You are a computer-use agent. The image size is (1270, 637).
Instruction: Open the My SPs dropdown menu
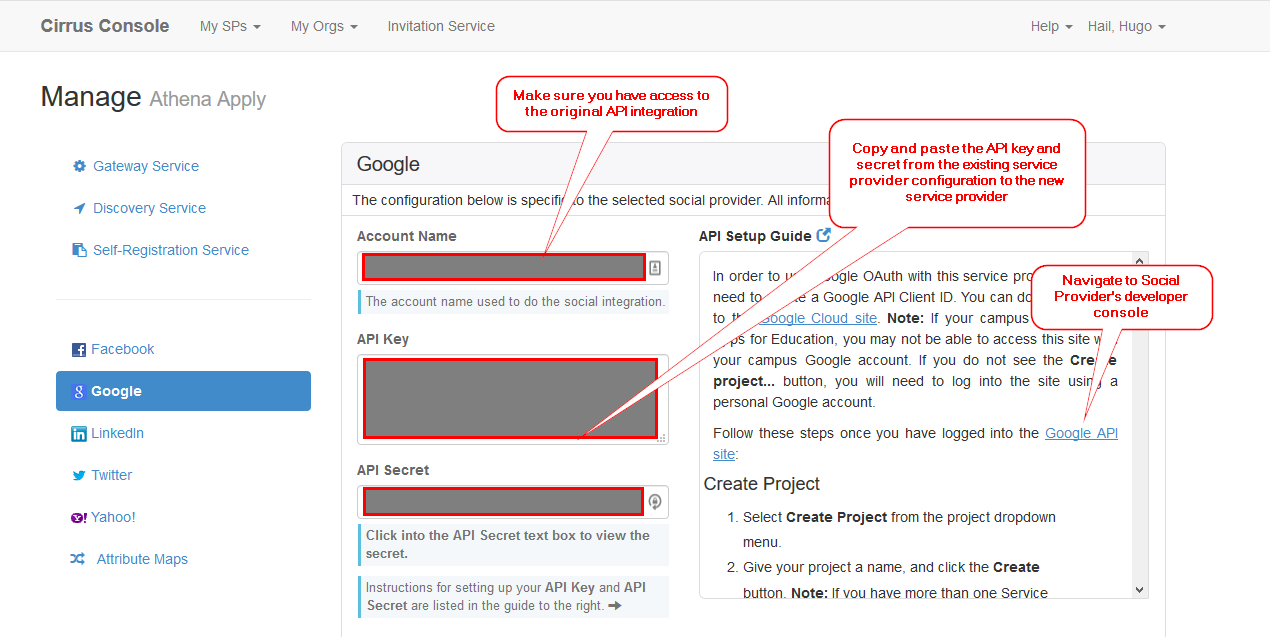(230, 26)
